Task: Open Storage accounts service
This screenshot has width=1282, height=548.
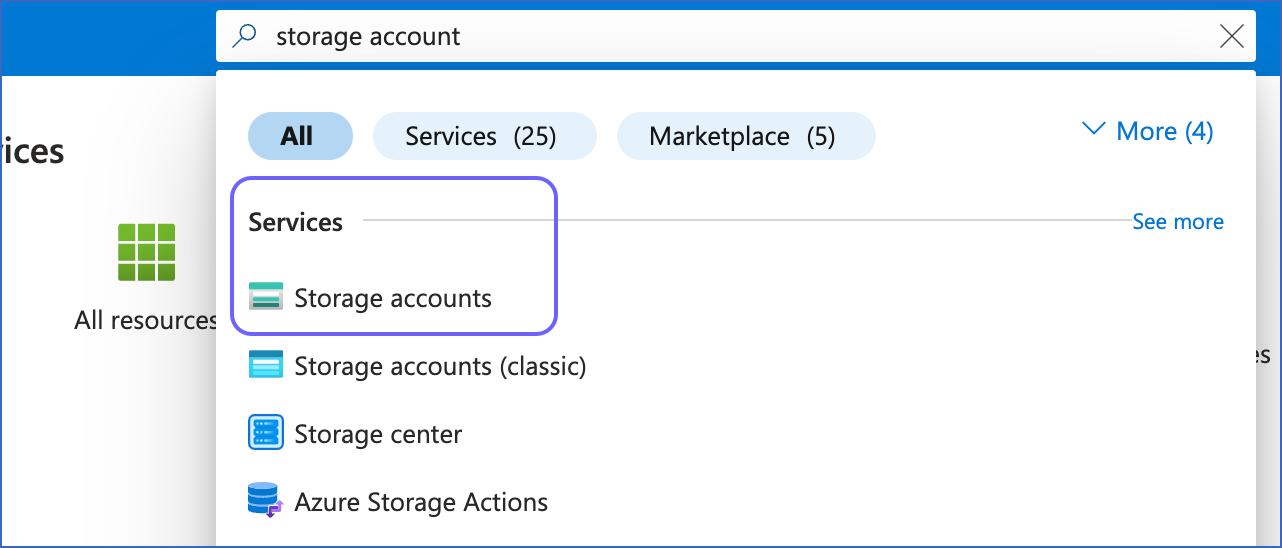Action: (x=393, y=298)
